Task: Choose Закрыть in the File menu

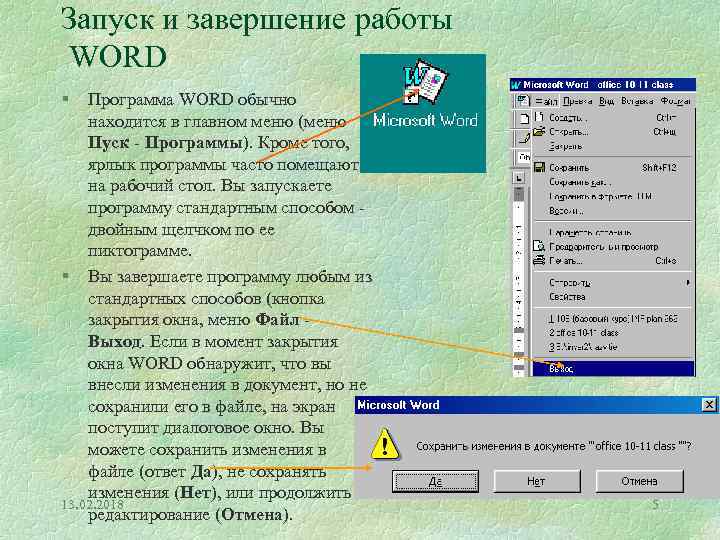Action: tap(613, 146)
